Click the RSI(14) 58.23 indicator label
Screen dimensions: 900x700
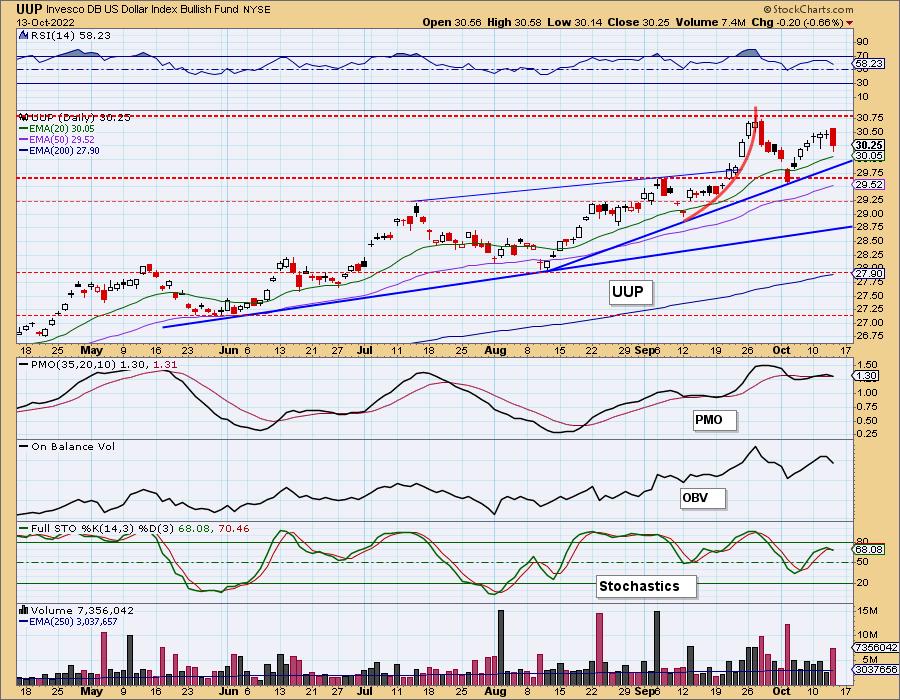(70, 35)
